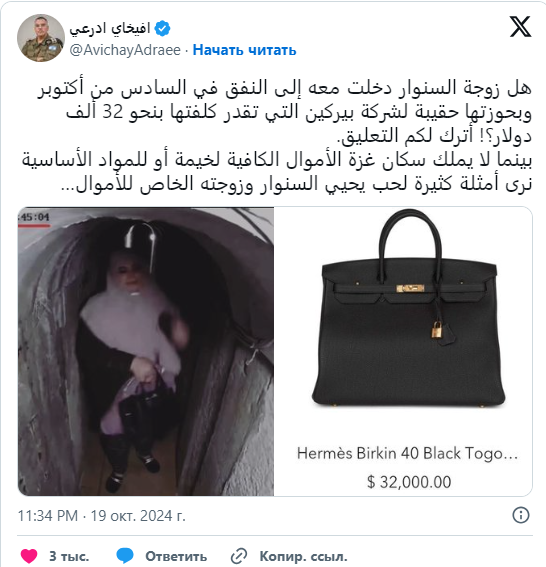
Task: Click the author display name افيخاي ادرعي
Action: (x=110, y=29)
